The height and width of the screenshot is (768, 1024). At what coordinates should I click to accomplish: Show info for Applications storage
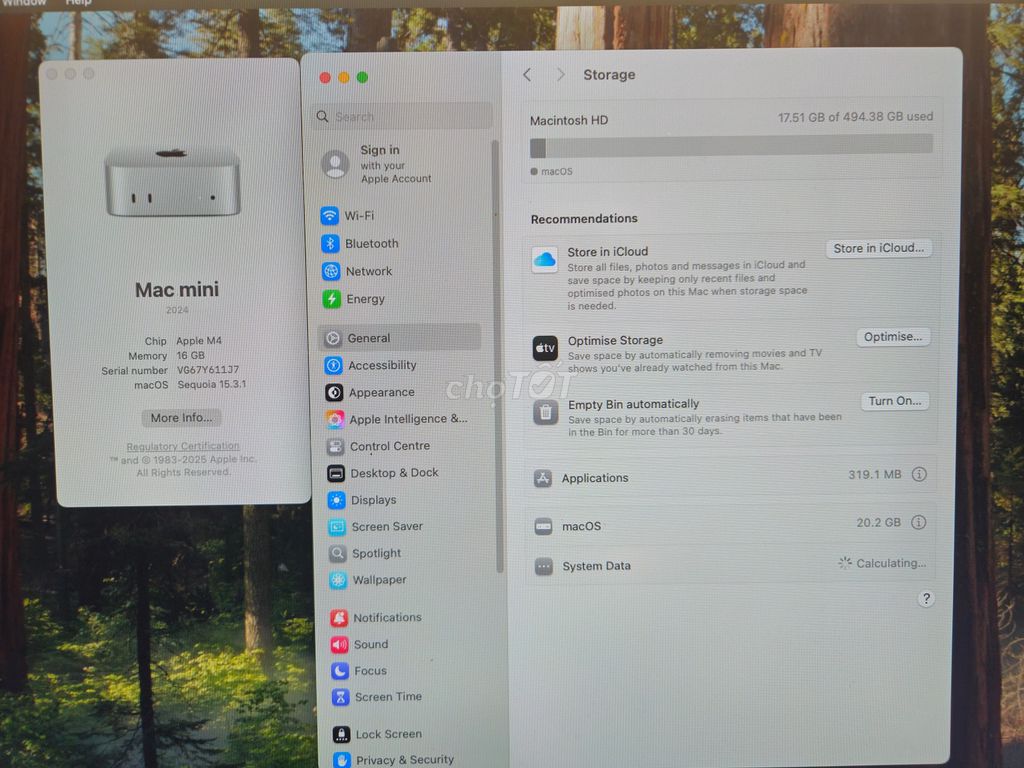(x=919, y=474)
